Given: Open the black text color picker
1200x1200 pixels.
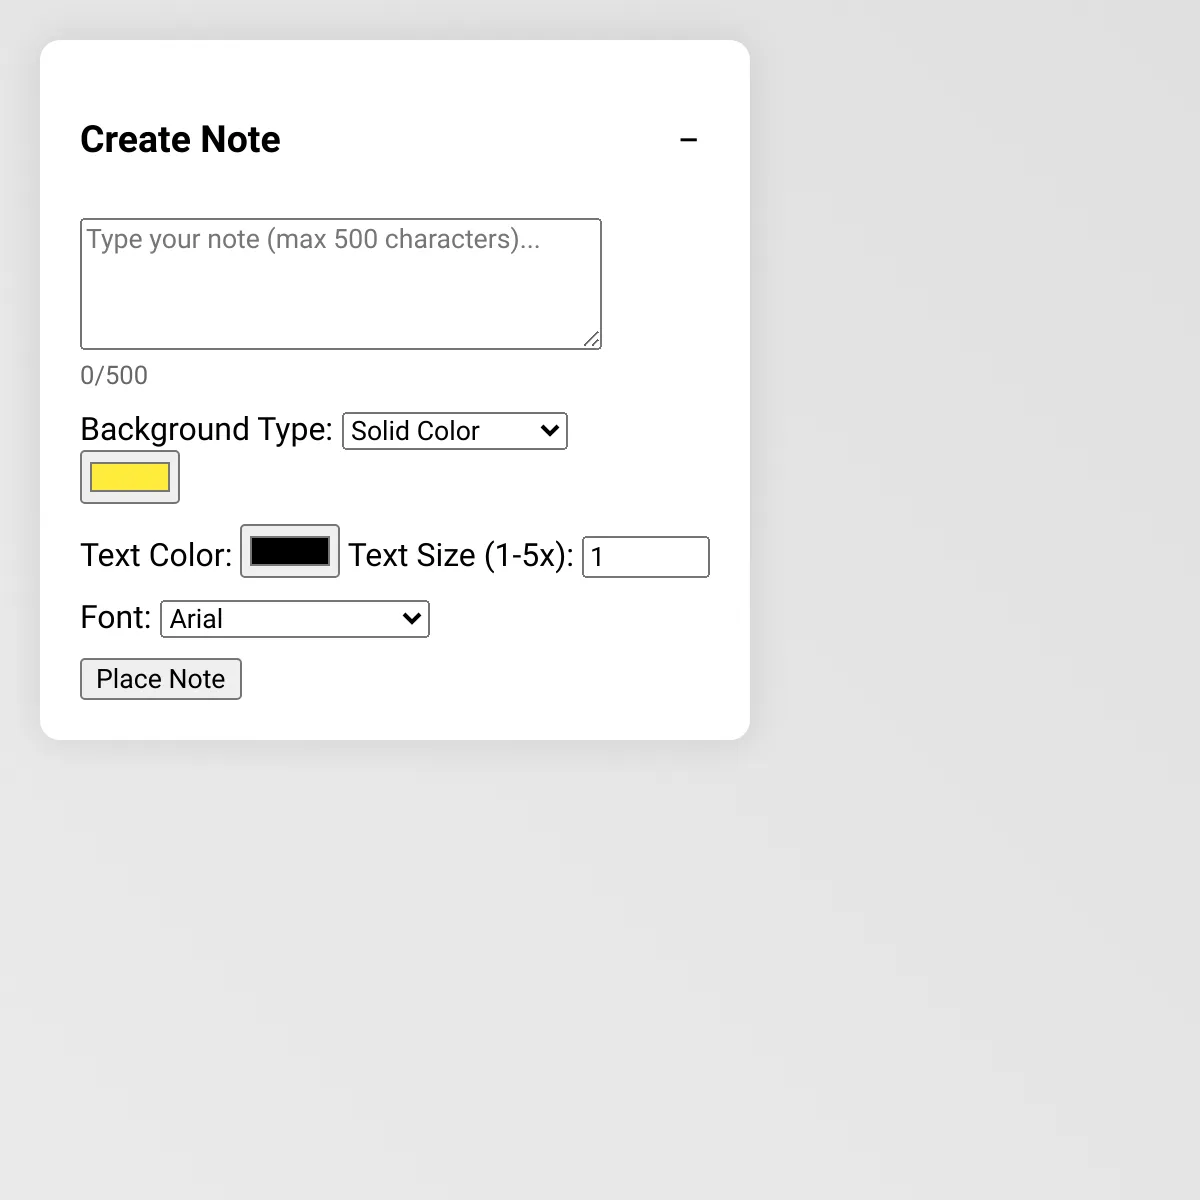Looking at the screenshot, I should [x=290, y=551].
